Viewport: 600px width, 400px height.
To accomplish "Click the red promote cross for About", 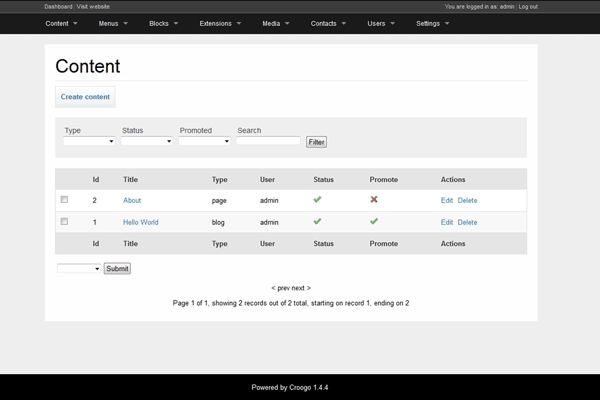I will click(374, 200).
